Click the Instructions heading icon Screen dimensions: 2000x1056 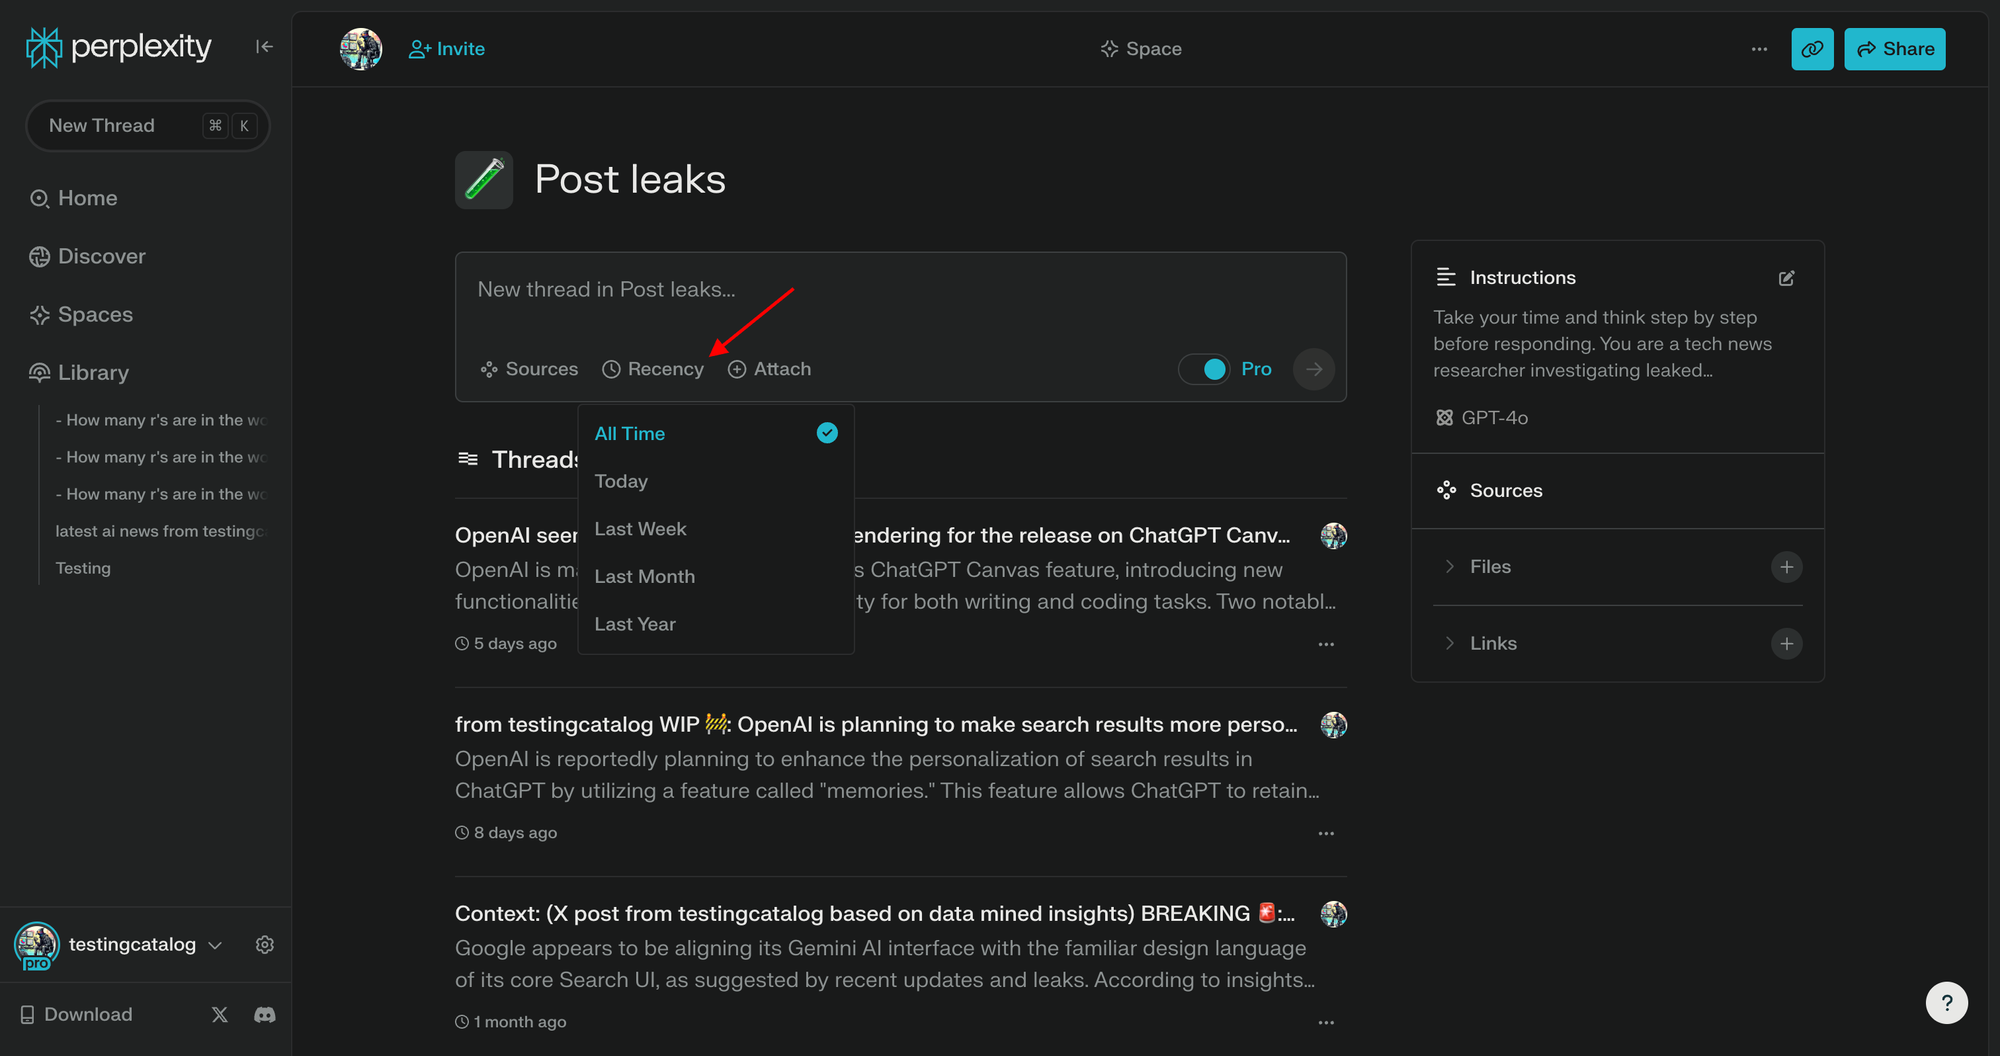pos(1446,277)
